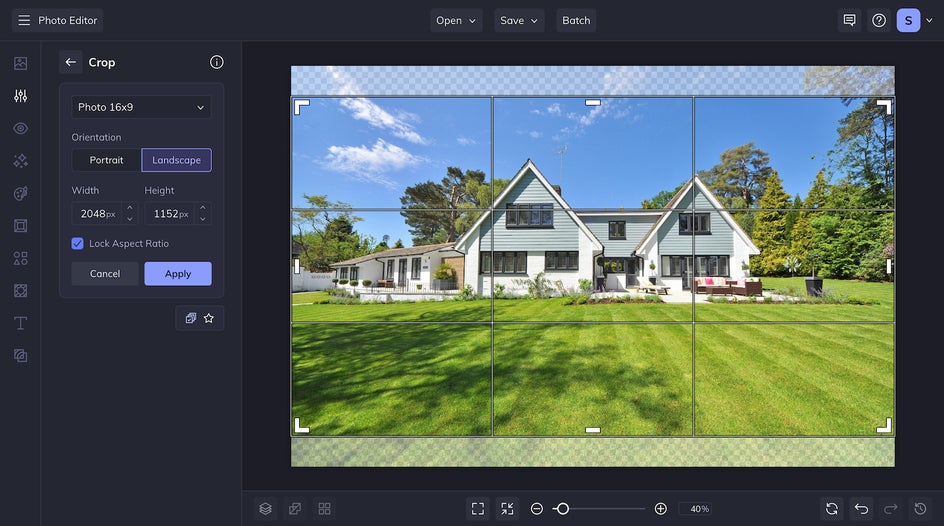Viewport: 944px width, 526px height.
Task: Click the top-left crop corner handle
Action: (301, 107)
